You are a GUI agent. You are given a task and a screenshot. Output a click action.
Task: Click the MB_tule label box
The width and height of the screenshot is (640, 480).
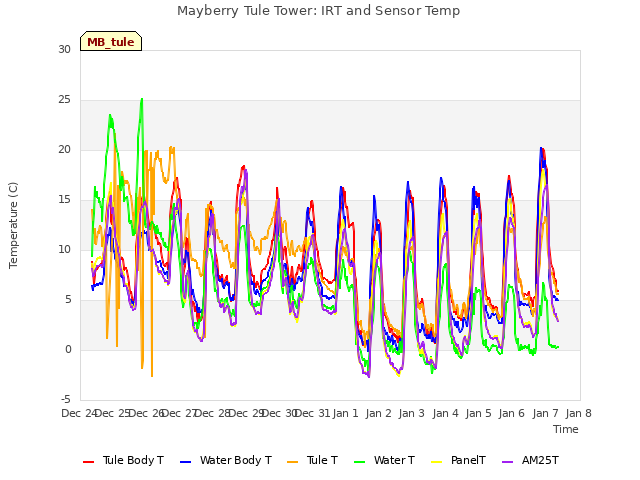pos(111,41)
